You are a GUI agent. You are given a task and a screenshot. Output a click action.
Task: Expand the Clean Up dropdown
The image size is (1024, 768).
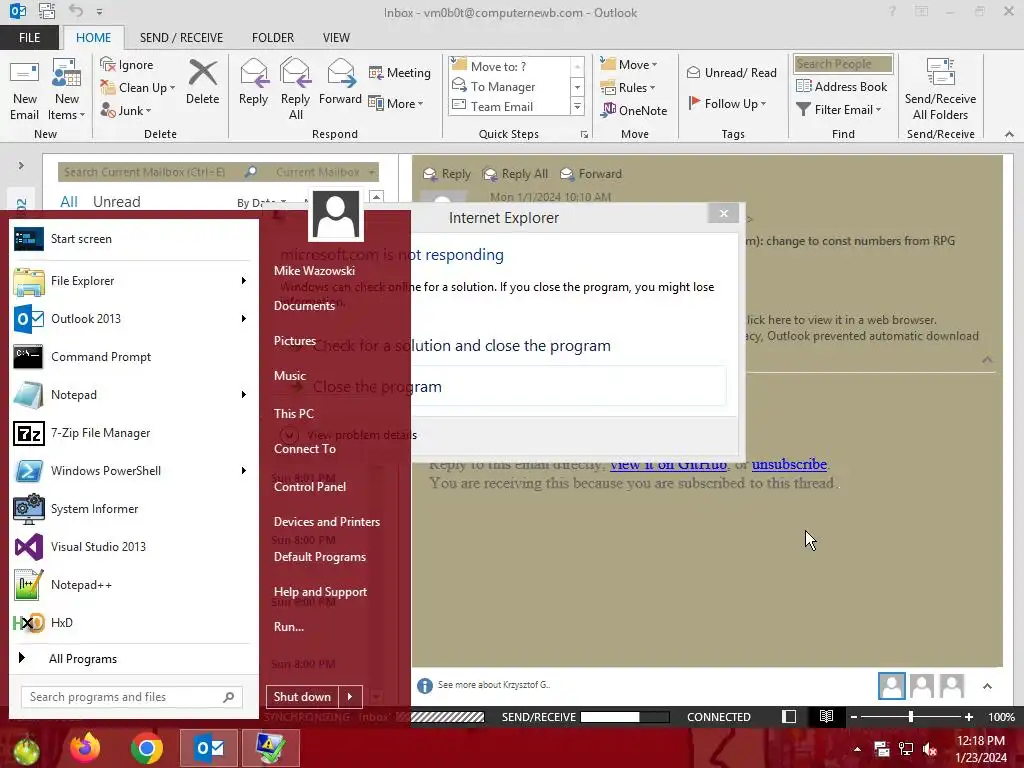coord(172,88)
